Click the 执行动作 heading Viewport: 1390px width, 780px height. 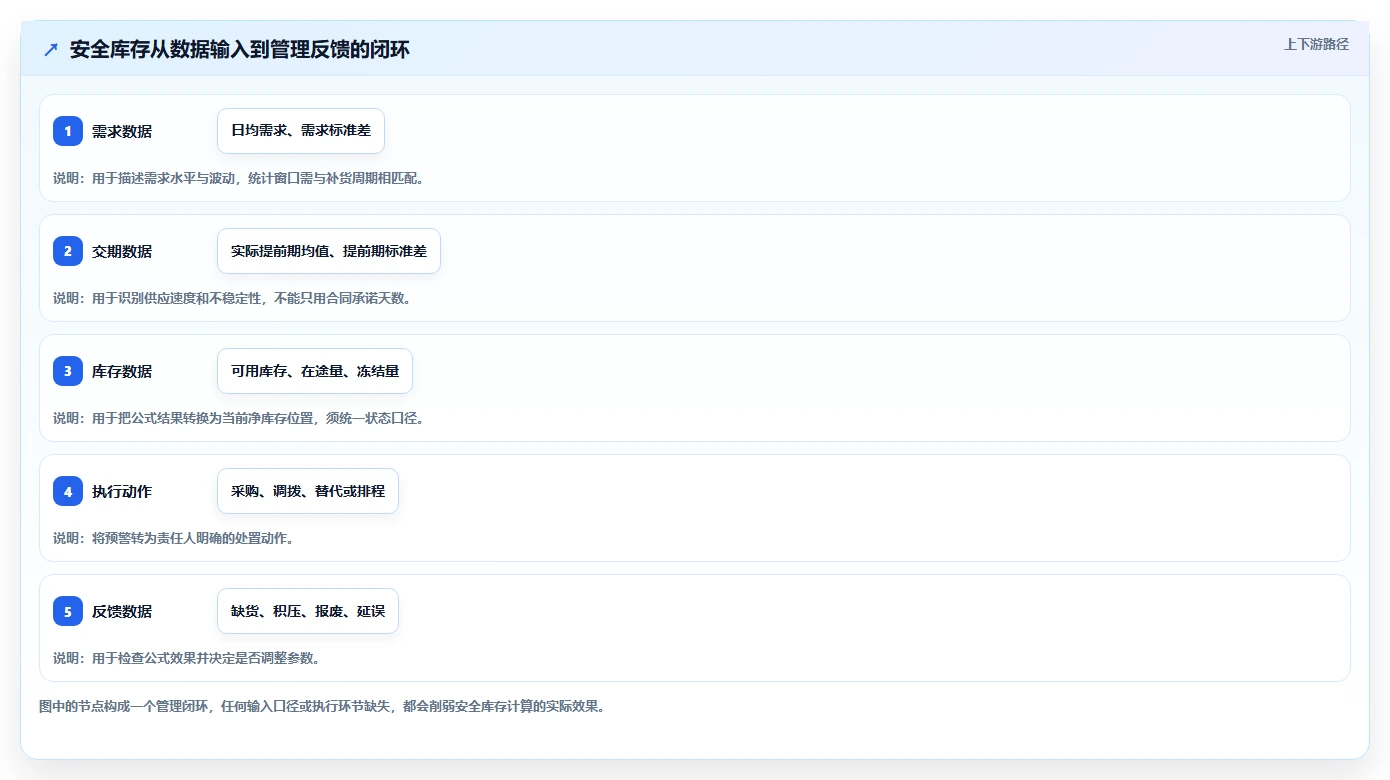point(122,491)
